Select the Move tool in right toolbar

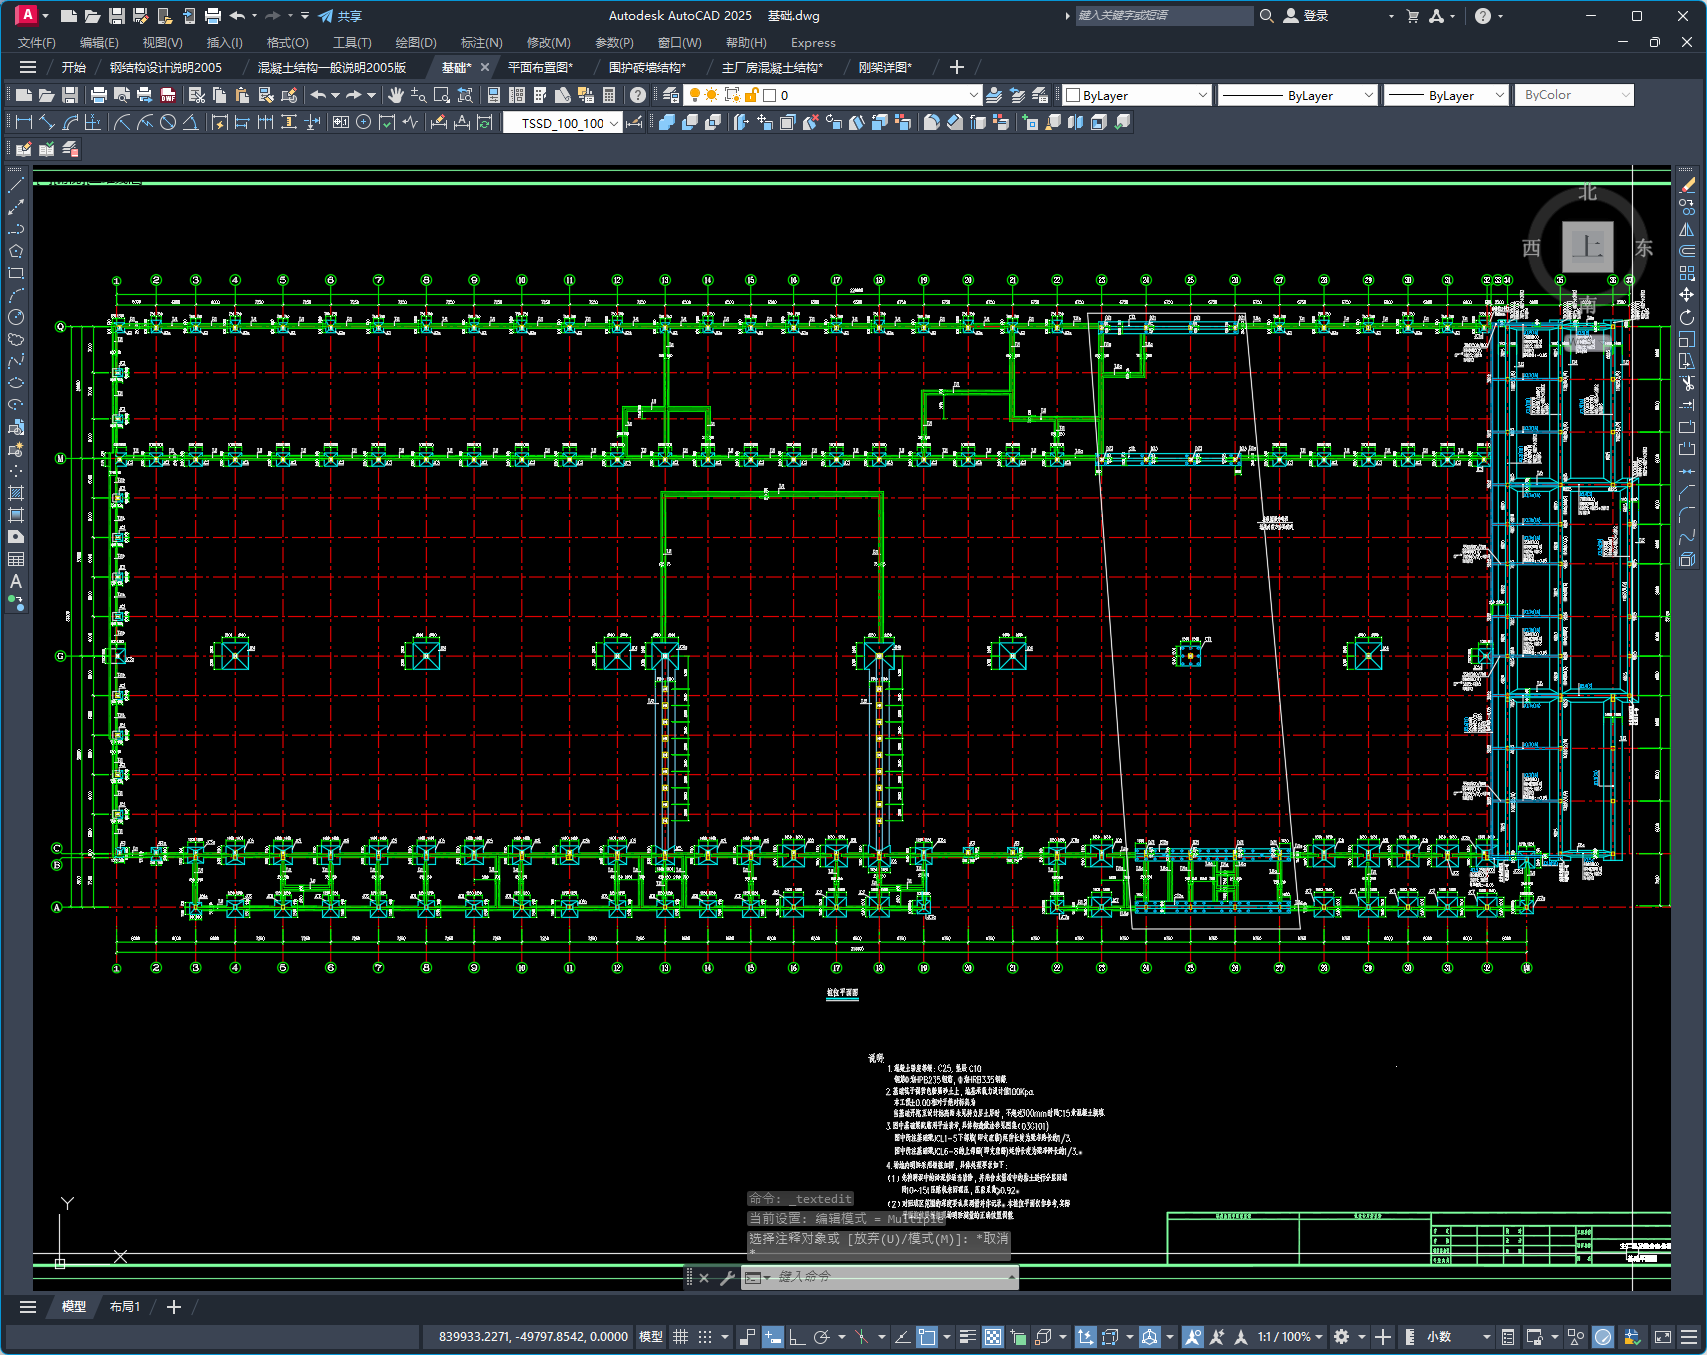[x=1687, y=295]
